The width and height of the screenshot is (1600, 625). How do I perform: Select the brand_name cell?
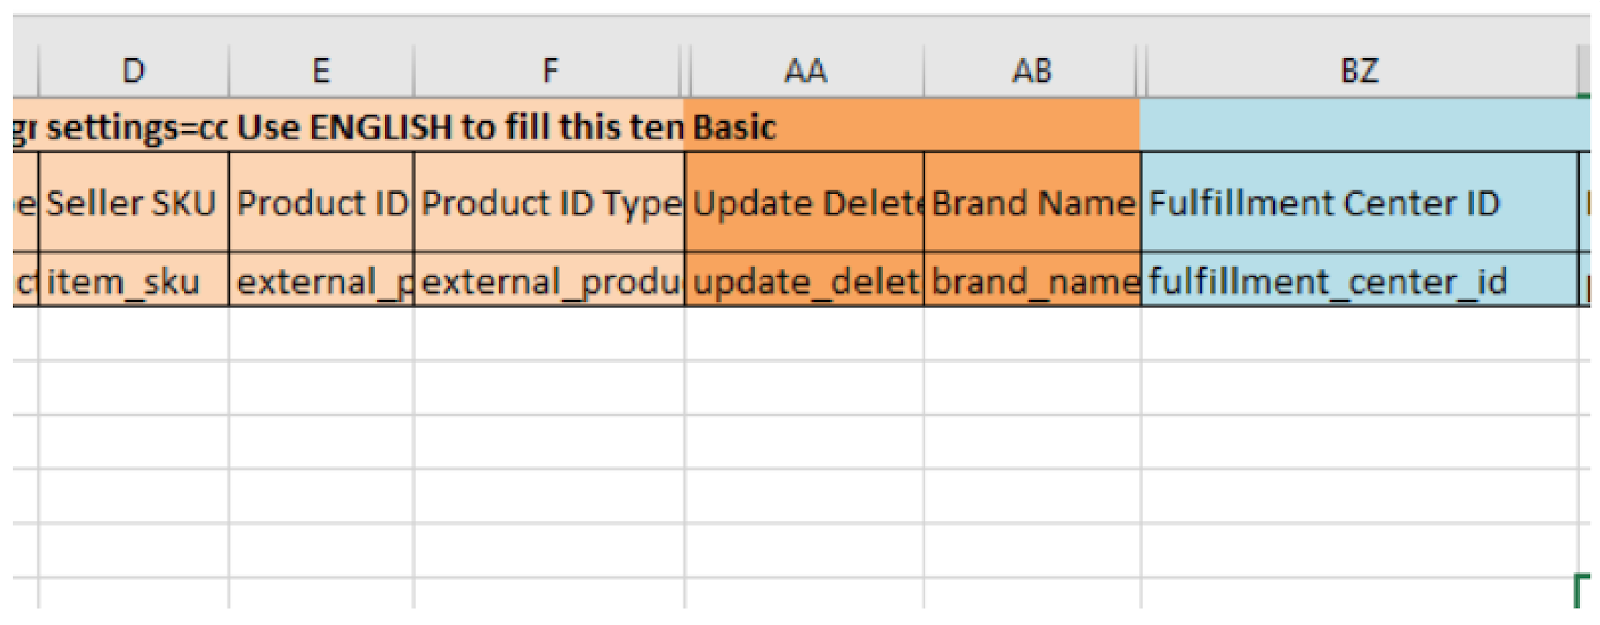pos(1032,279)
